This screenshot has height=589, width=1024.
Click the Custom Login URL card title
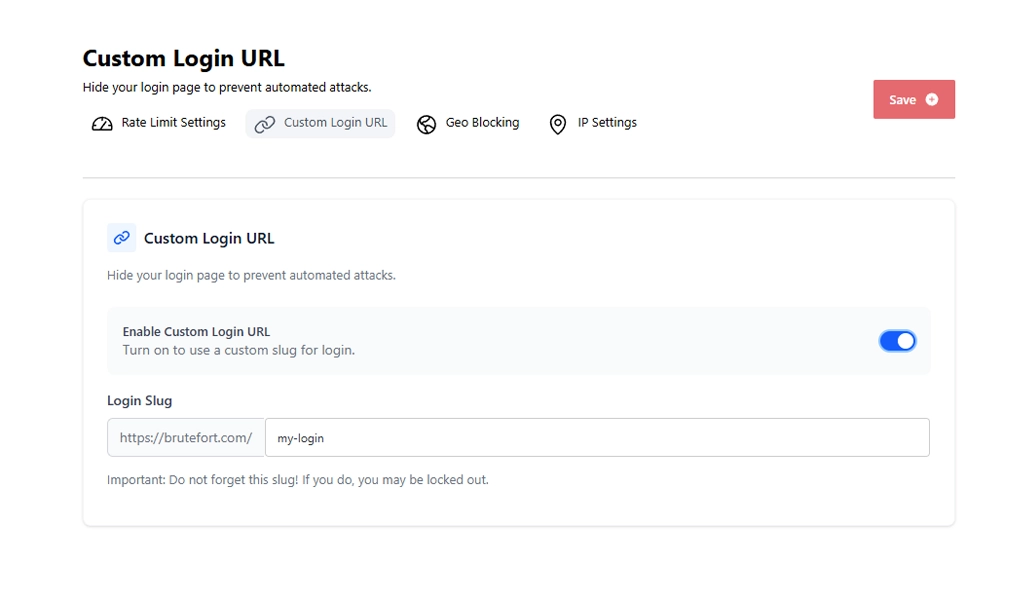click(209, 238)
